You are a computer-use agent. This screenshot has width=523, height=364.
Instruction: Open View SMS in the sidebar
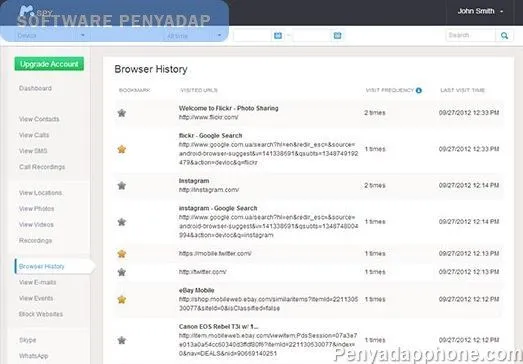pyautogui.click(x=33, y=151)
